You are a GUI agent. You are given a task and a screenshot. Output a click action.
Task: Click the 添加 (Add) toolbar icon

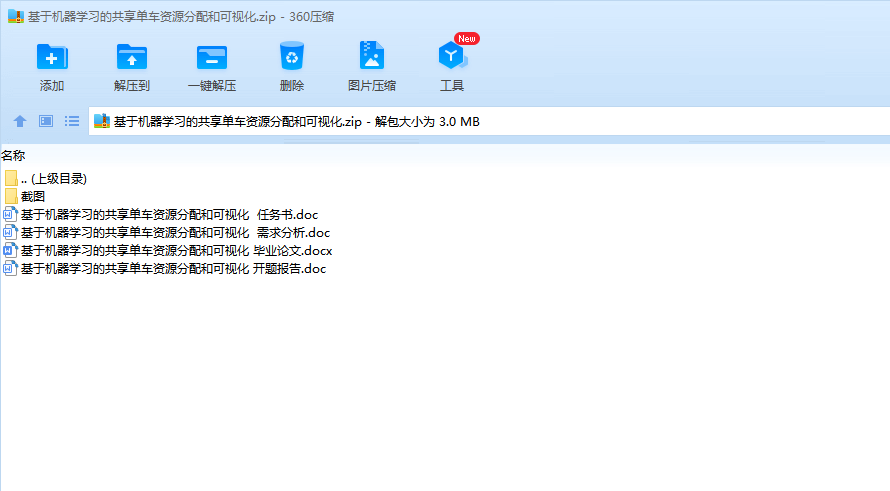pos(52,57)
